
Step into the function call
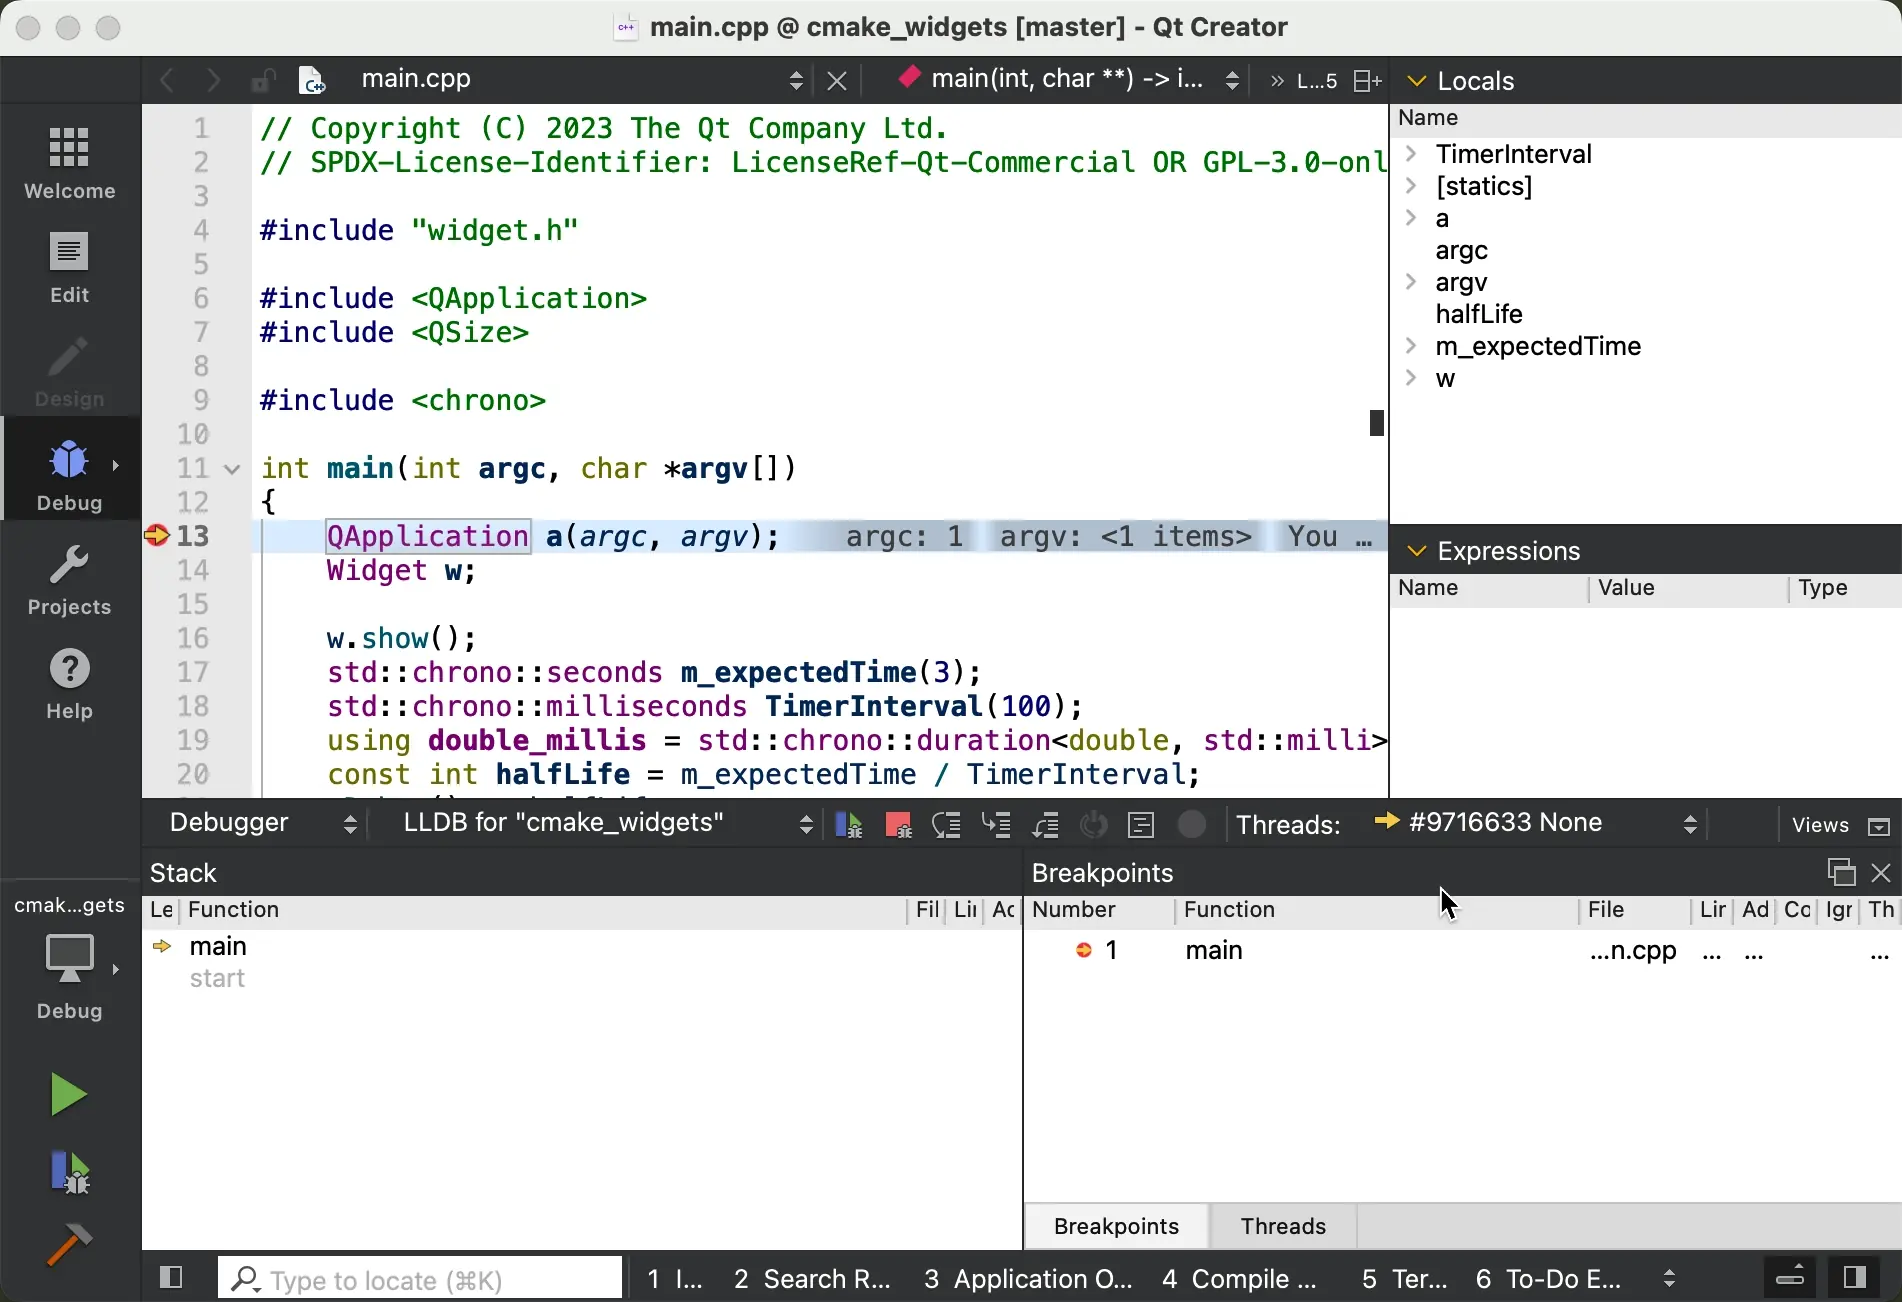click(996, 823)
